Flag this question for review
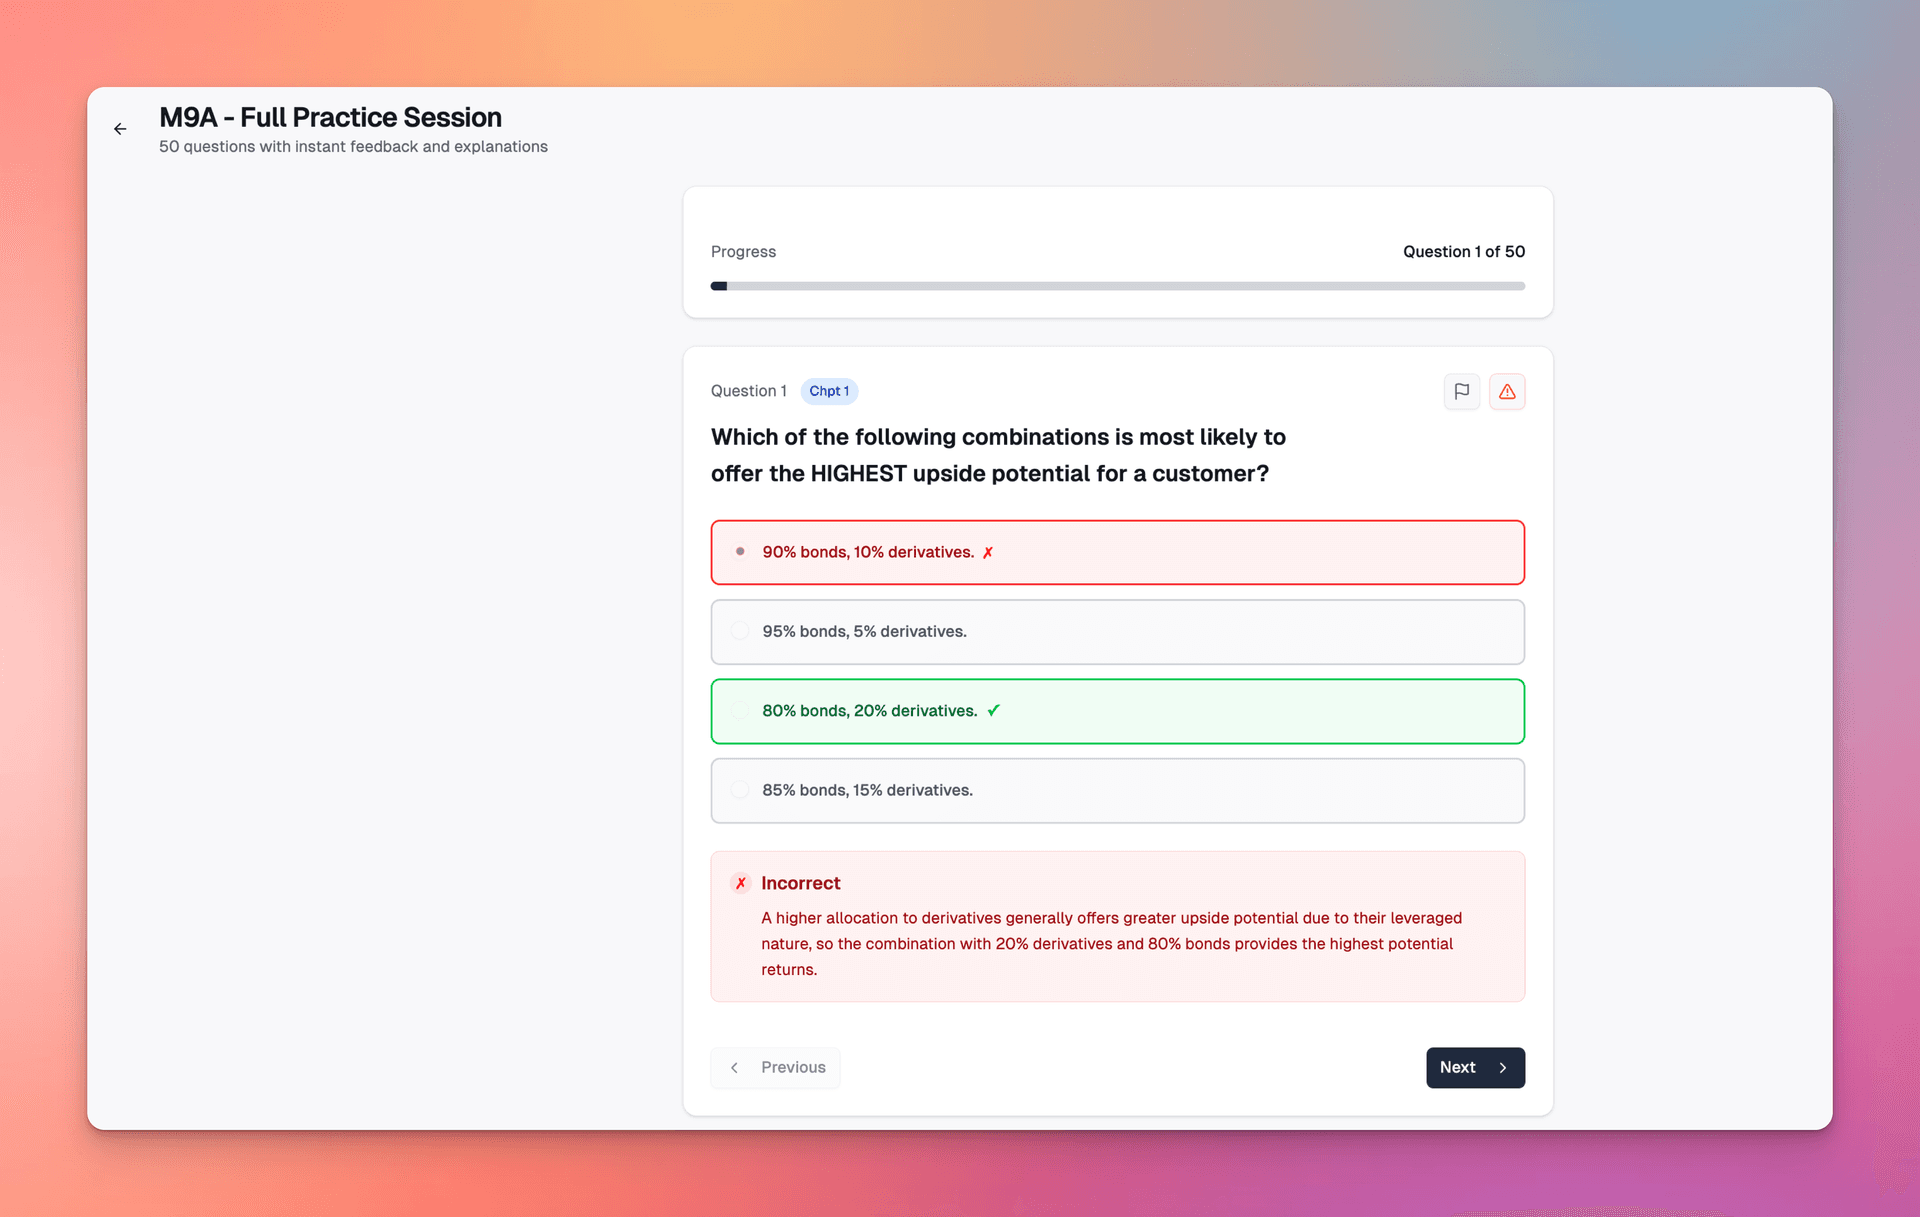Screen dimensions: 1920x1217 pyautogui.click(x=1461, y=391)
